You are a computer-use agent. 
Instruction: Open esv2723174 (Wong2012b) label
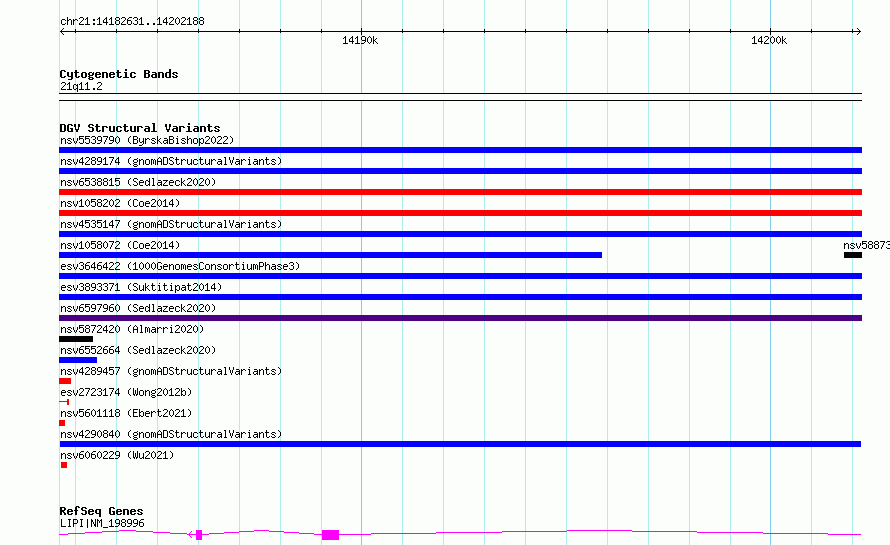click(x=126, y=392)
